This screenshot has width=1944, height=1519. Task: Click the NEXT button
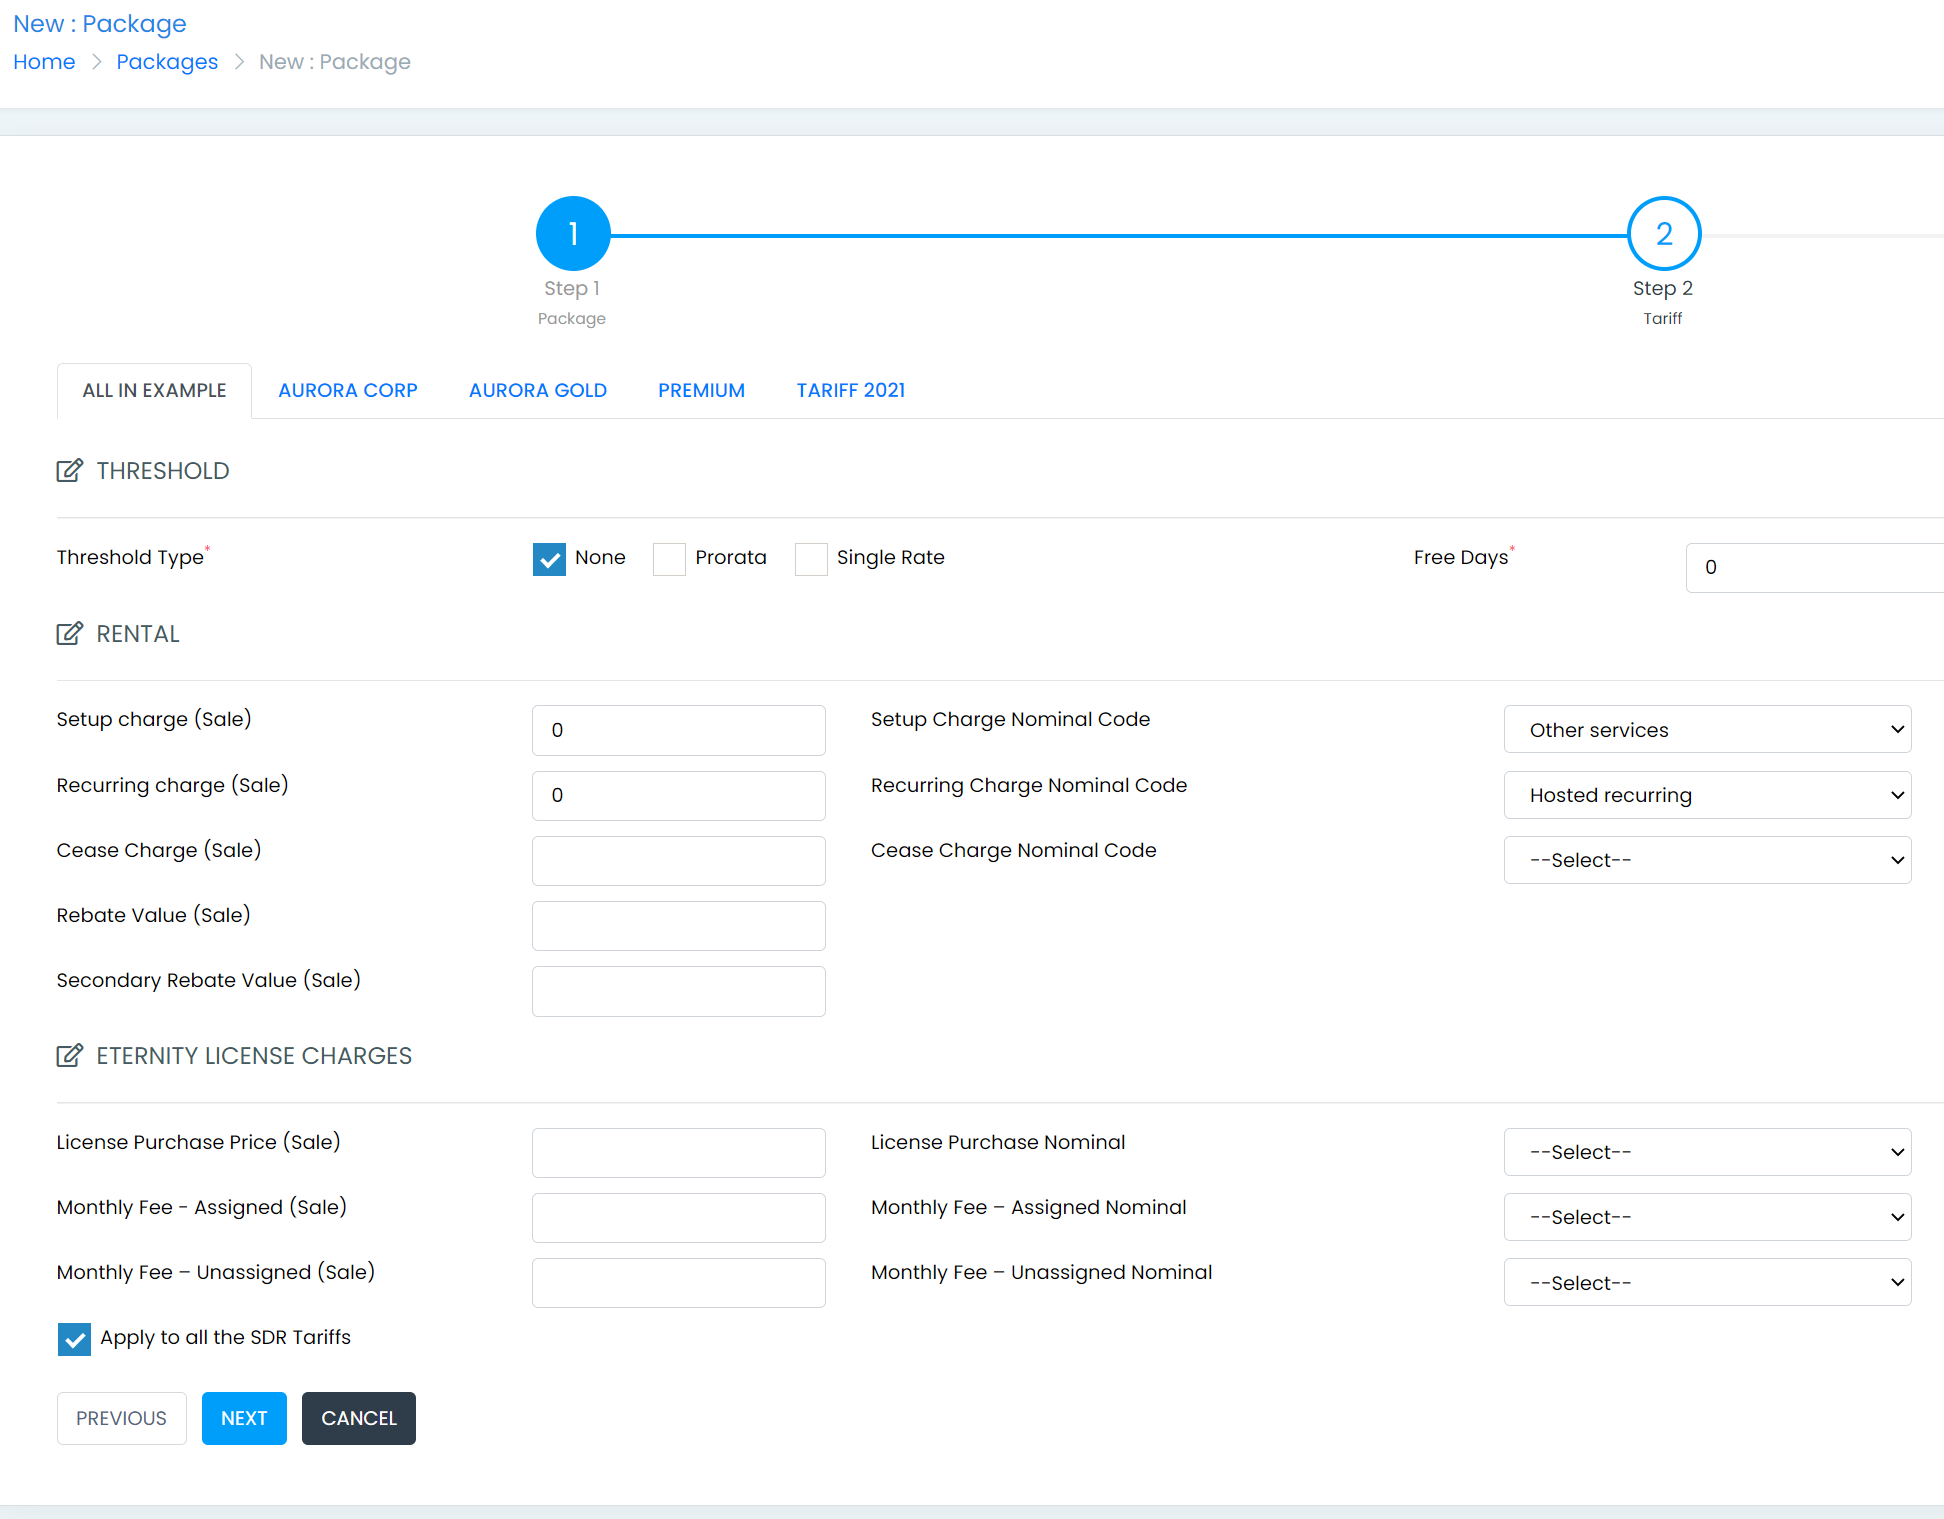click(x=244, y=1418)
